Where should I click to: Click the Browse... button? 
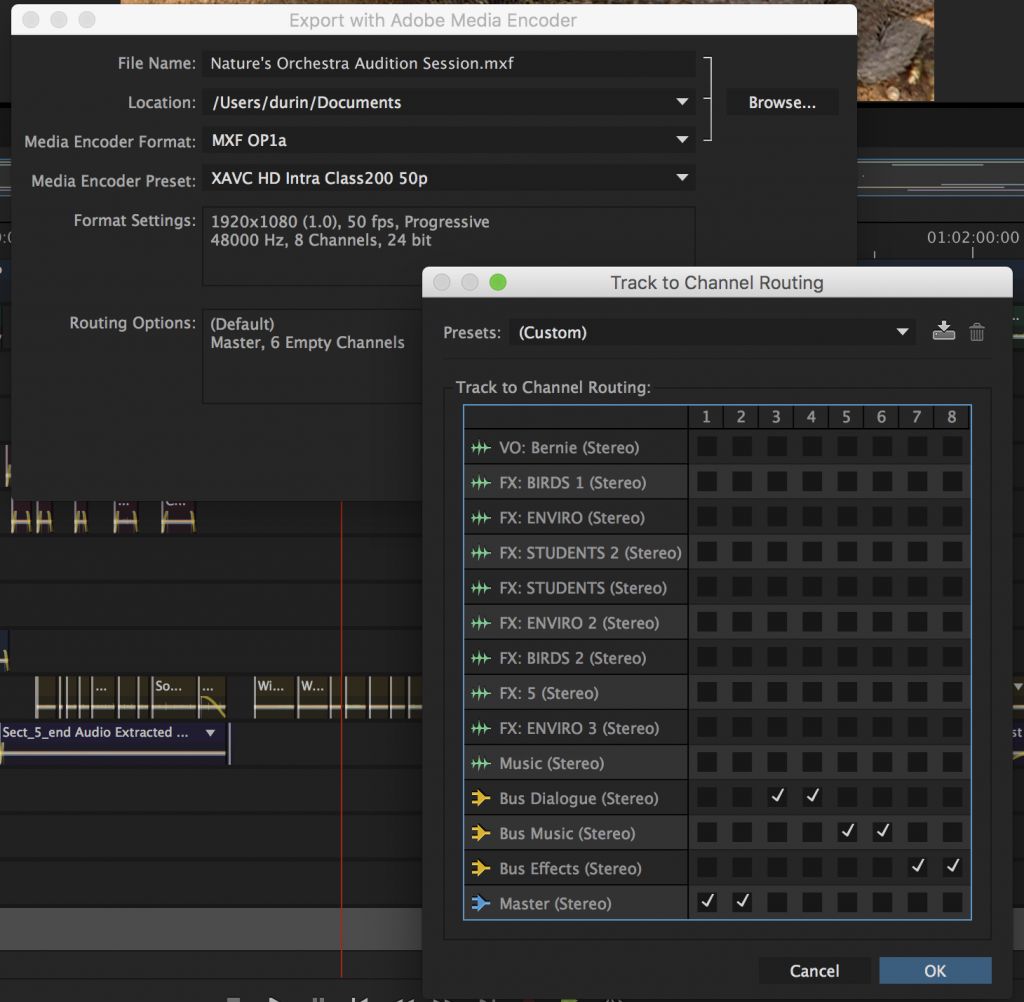click(782, 102)
